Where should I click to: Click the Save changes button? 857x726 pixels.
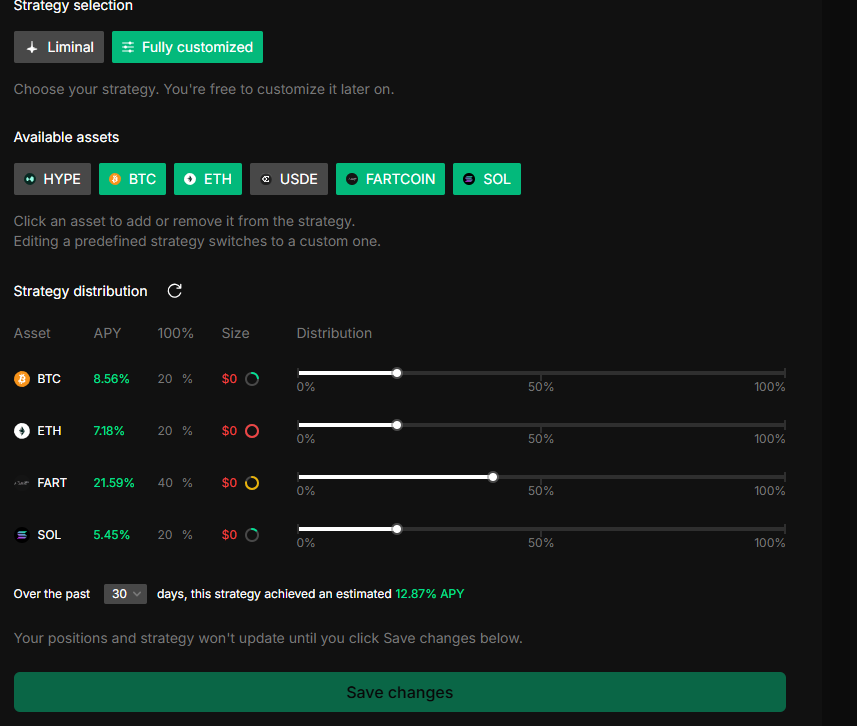coord(400,692)
